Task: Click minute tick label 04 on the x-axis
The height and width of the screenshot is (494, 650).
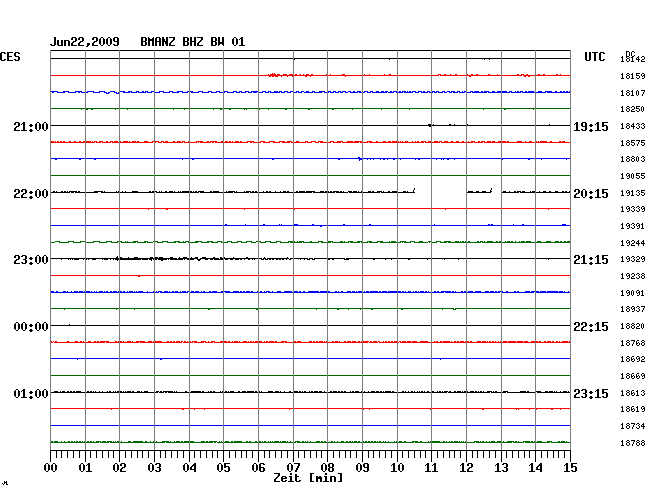Action: (x=189, y=468)
